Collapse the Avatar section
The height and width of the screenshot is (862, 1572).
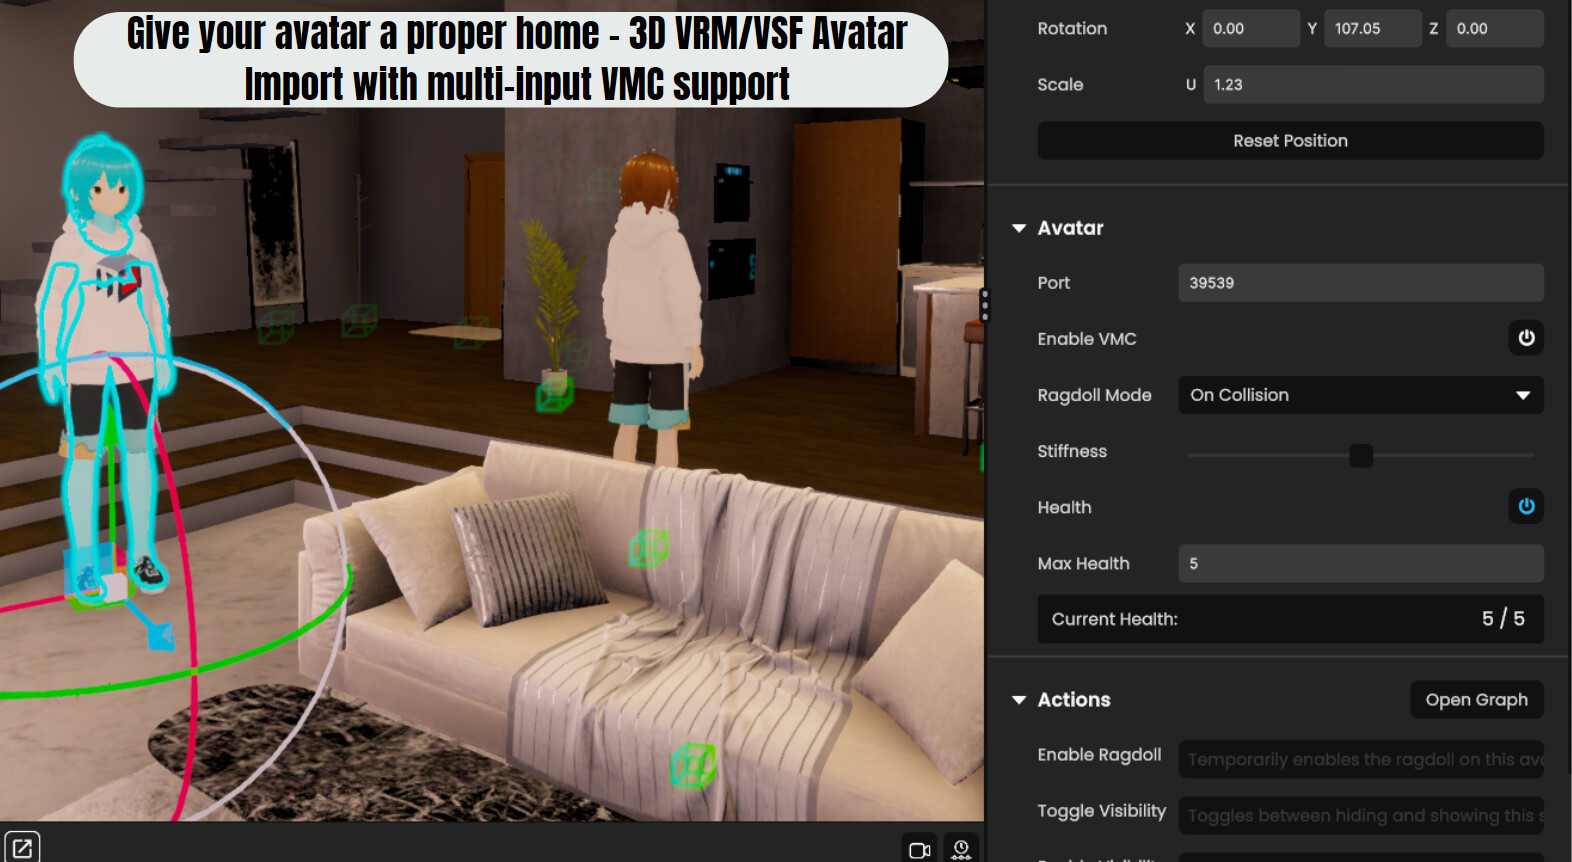pyautogui.click(x=1019, y=229)
